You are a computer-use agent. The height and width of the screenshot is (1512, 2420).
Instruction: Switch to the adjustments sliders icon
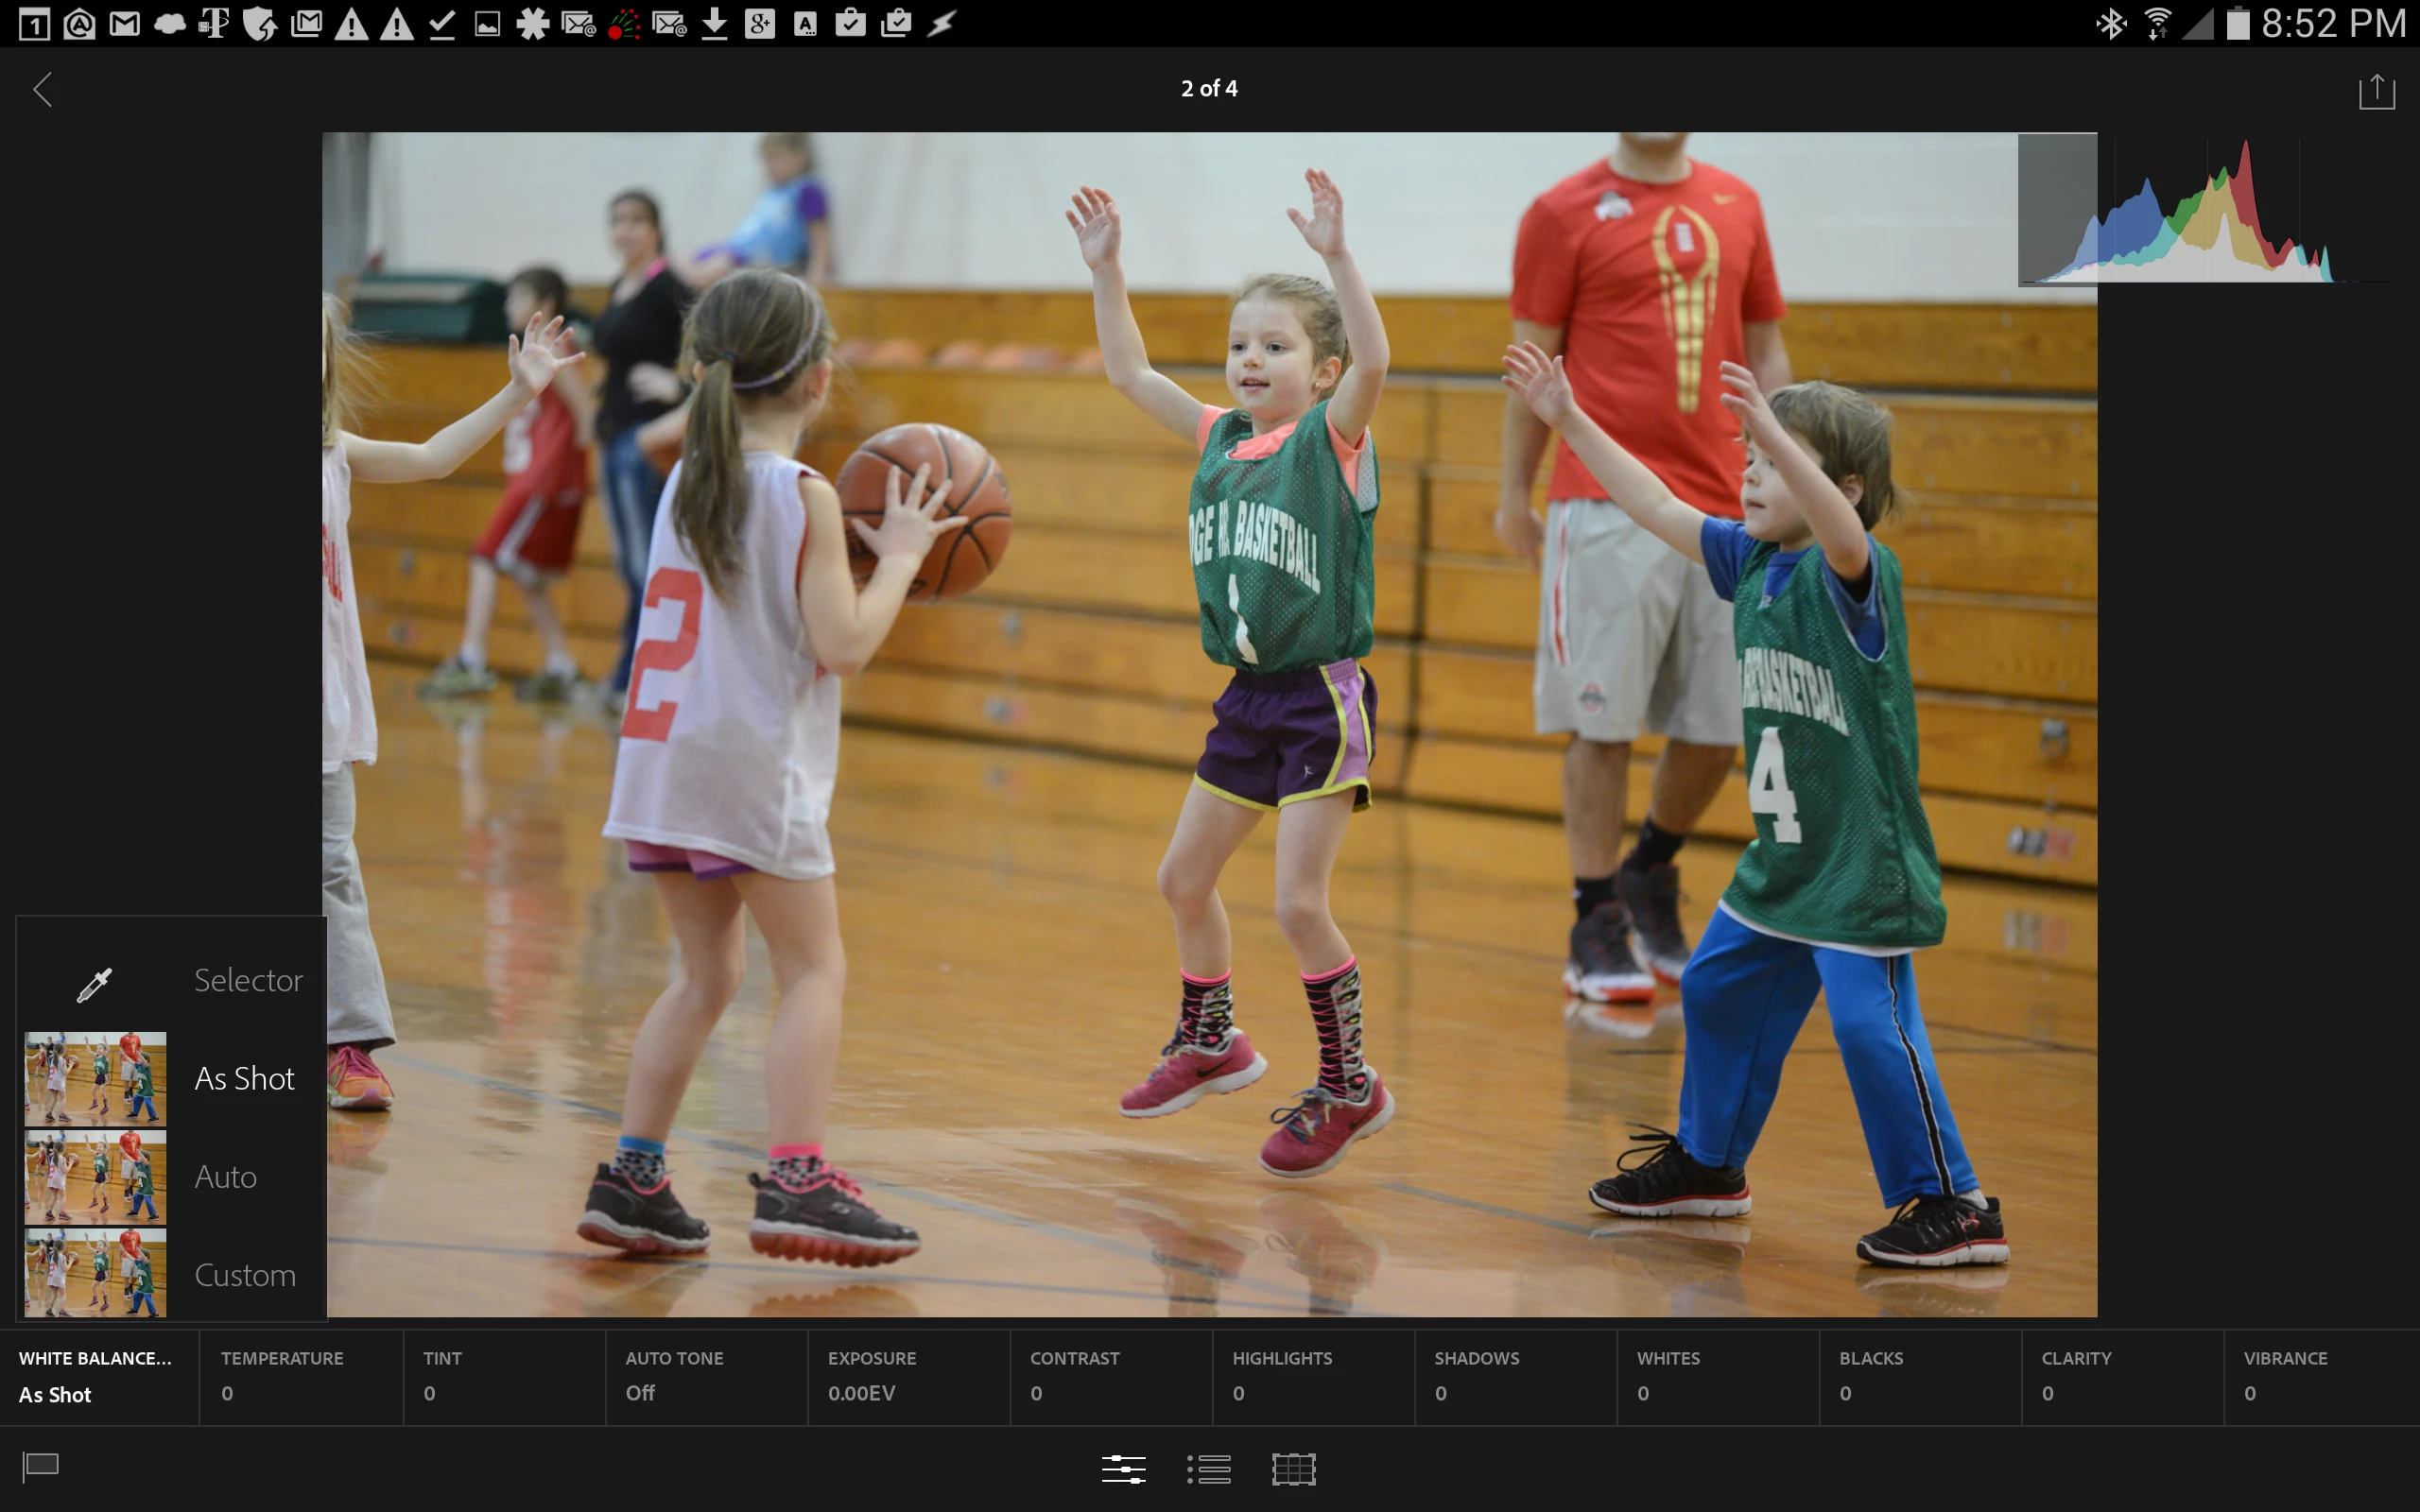click(x=1123, y=1468)
